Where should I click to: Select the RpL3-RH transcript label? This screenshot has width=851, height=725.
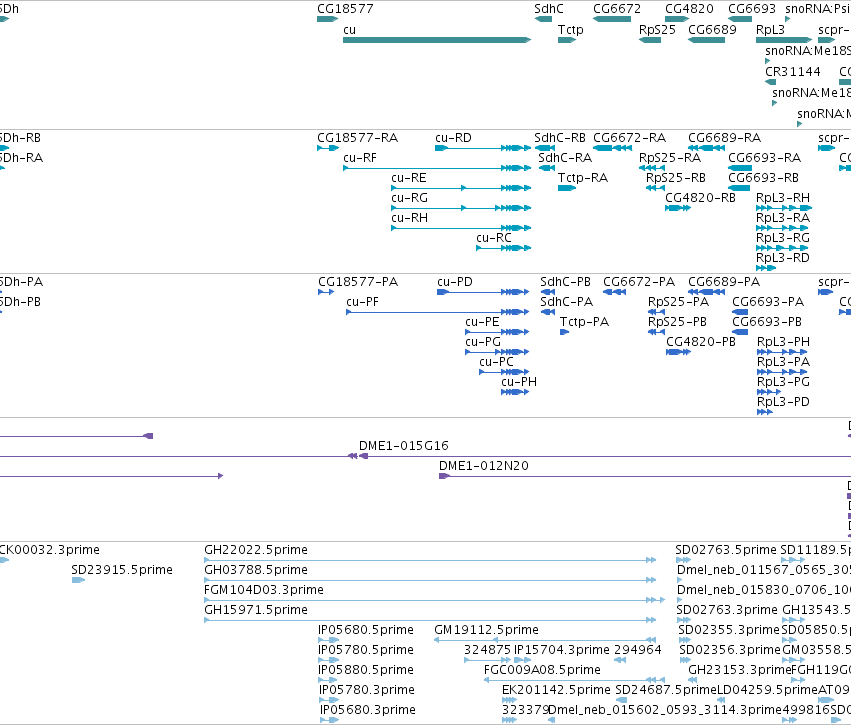[783, 198]
